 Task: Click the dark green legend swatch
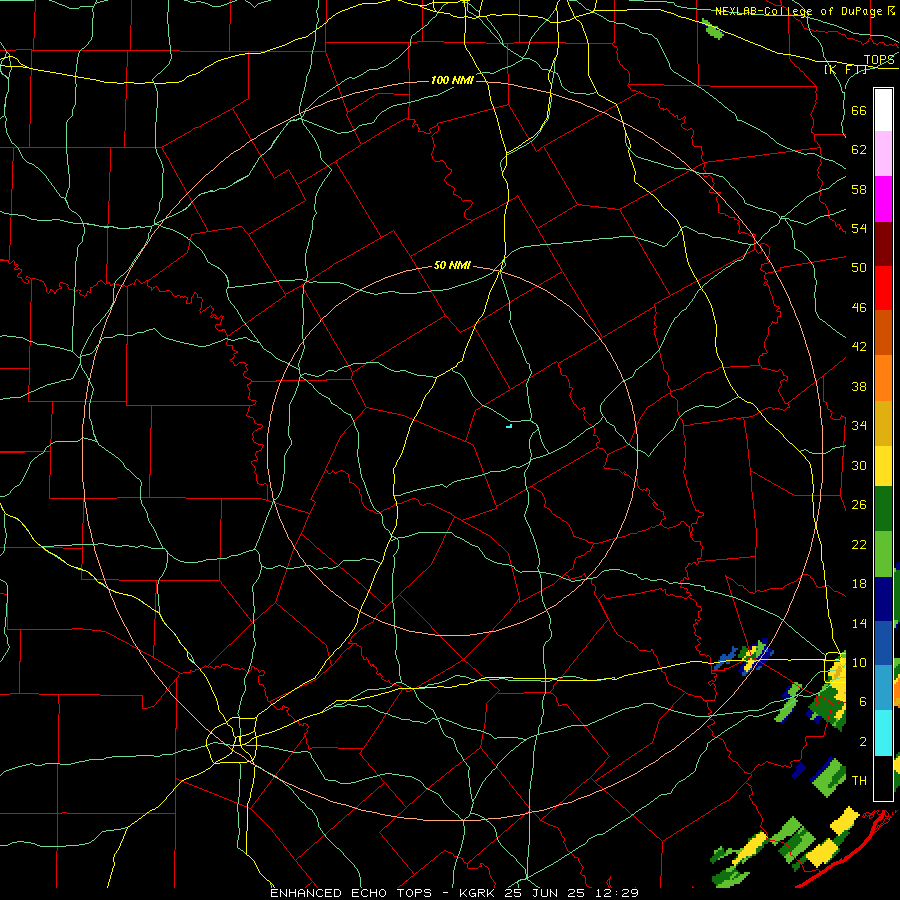coord(883,509)
